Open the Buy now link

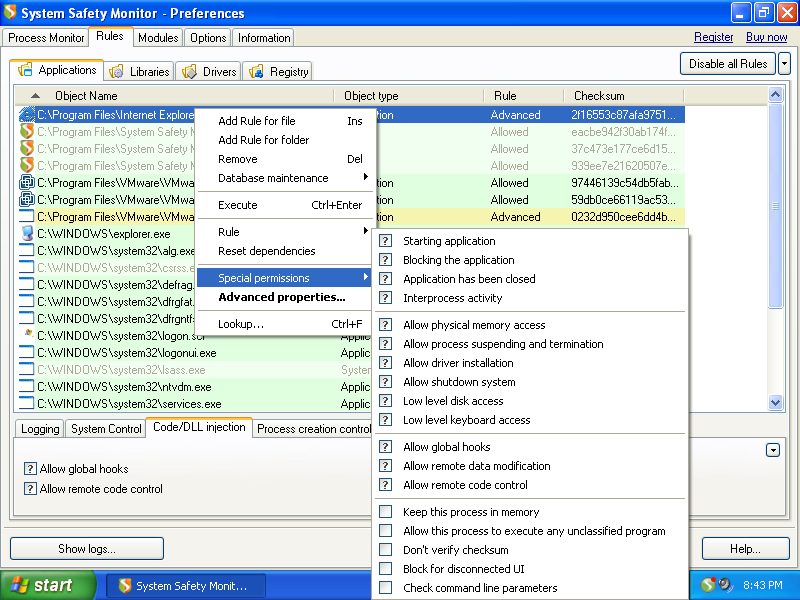[x=766, y=37]
